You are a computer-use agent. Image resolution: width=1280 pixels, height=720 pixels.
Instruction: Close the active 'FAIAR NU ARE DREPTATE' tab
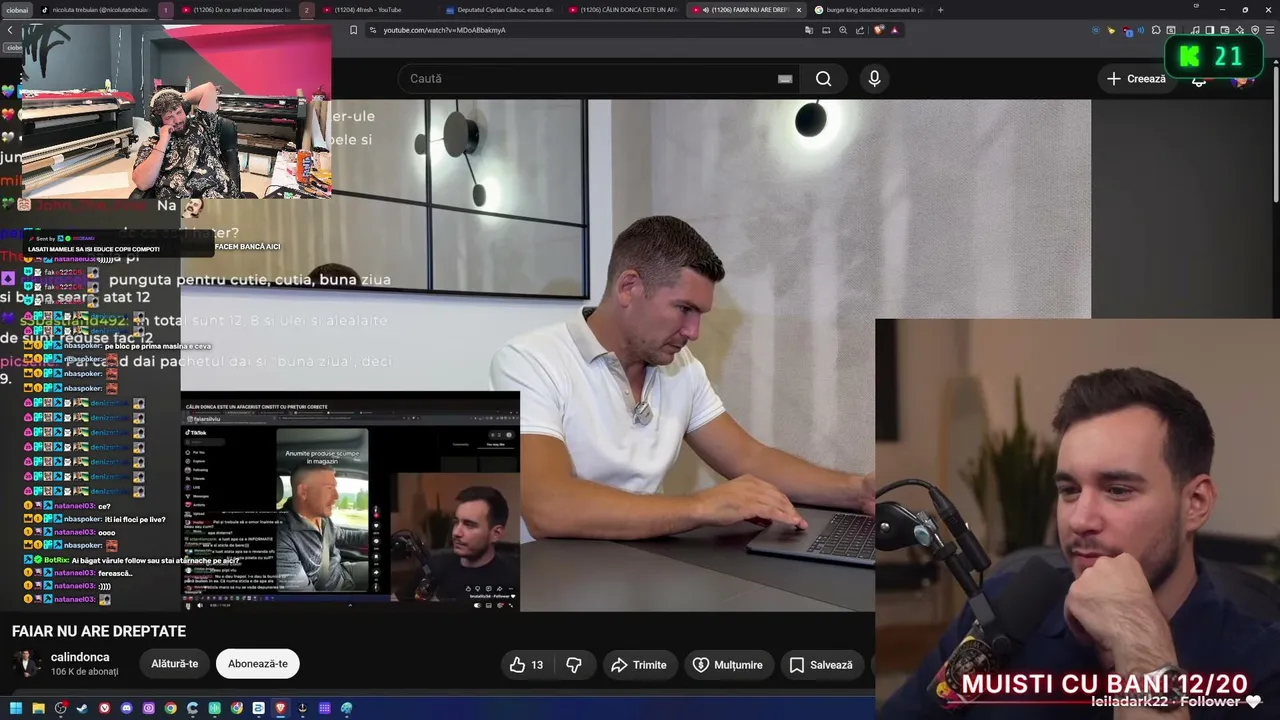[x=798, y=10]
